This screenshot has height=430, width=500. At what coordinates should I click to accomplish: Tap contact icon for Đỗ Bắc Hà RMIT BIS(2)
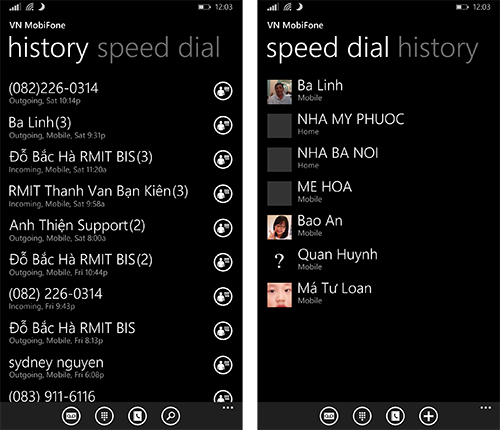tap(223, 262)
